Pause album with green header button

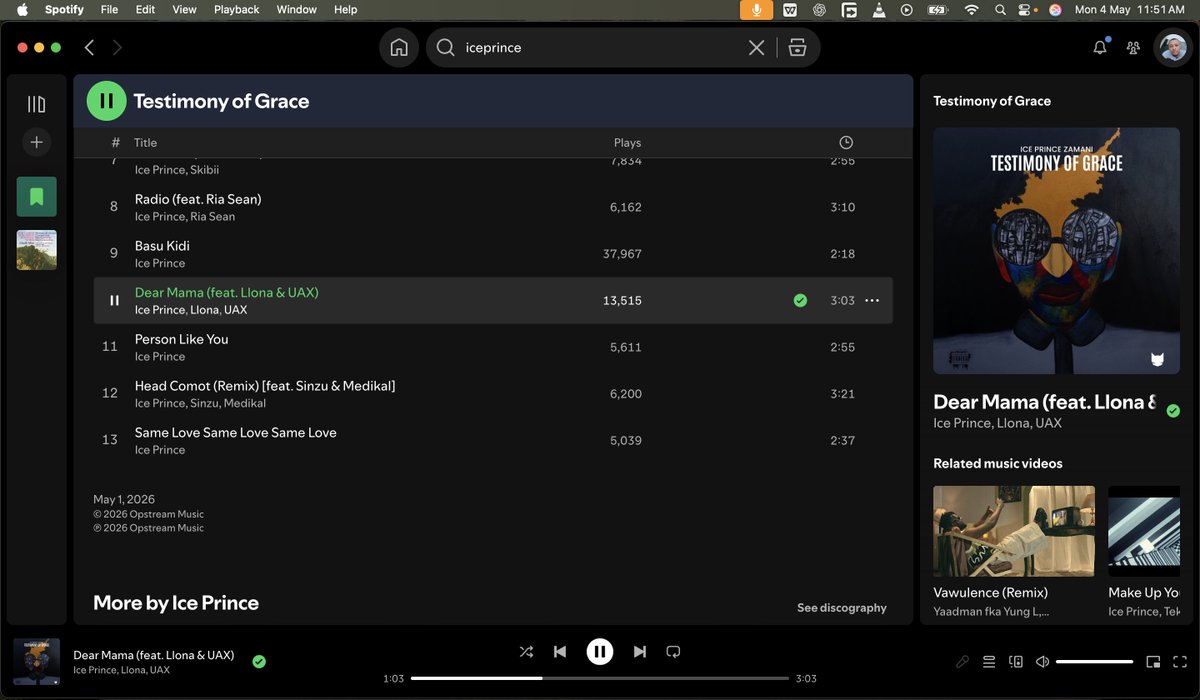[x=106, y=100]
